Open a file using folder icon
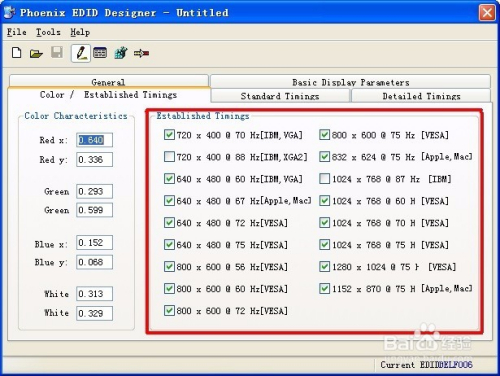Screen dimensions: 500x376 pos(36,53)
